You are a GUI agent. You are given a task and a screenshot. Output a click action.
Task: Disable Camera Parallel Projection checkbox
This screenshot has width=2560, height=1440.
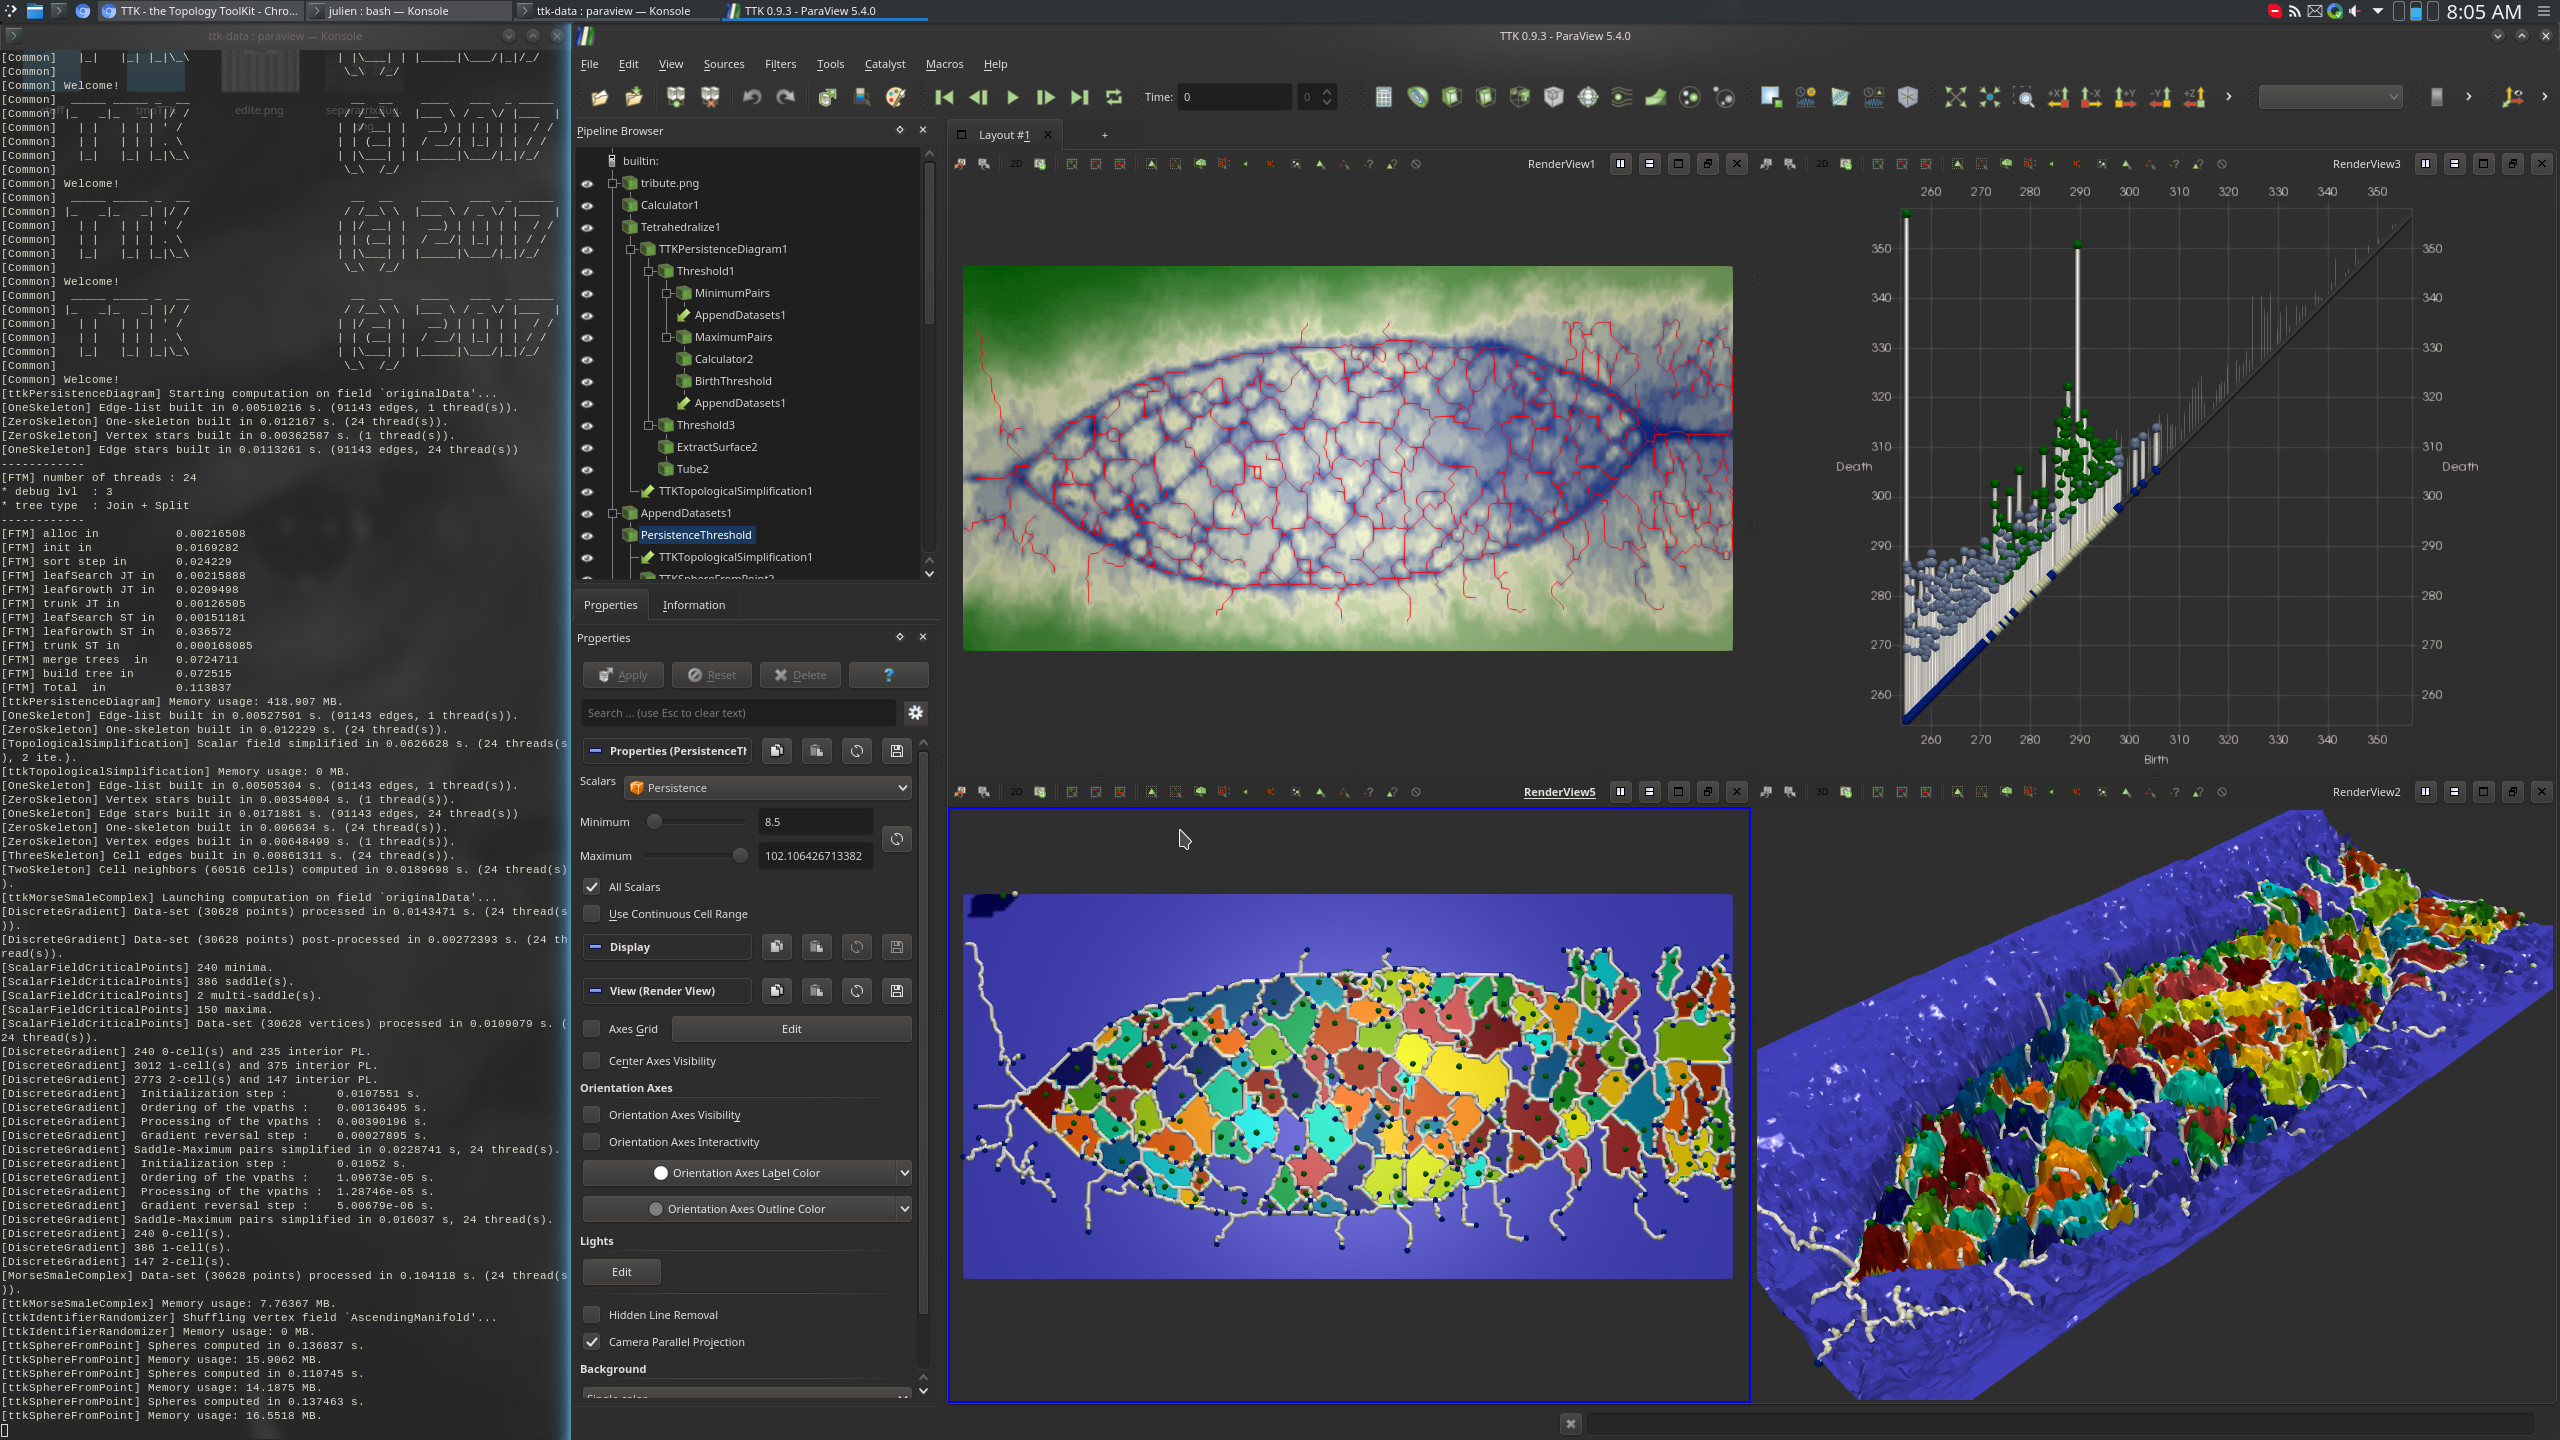pos(592,1342)
